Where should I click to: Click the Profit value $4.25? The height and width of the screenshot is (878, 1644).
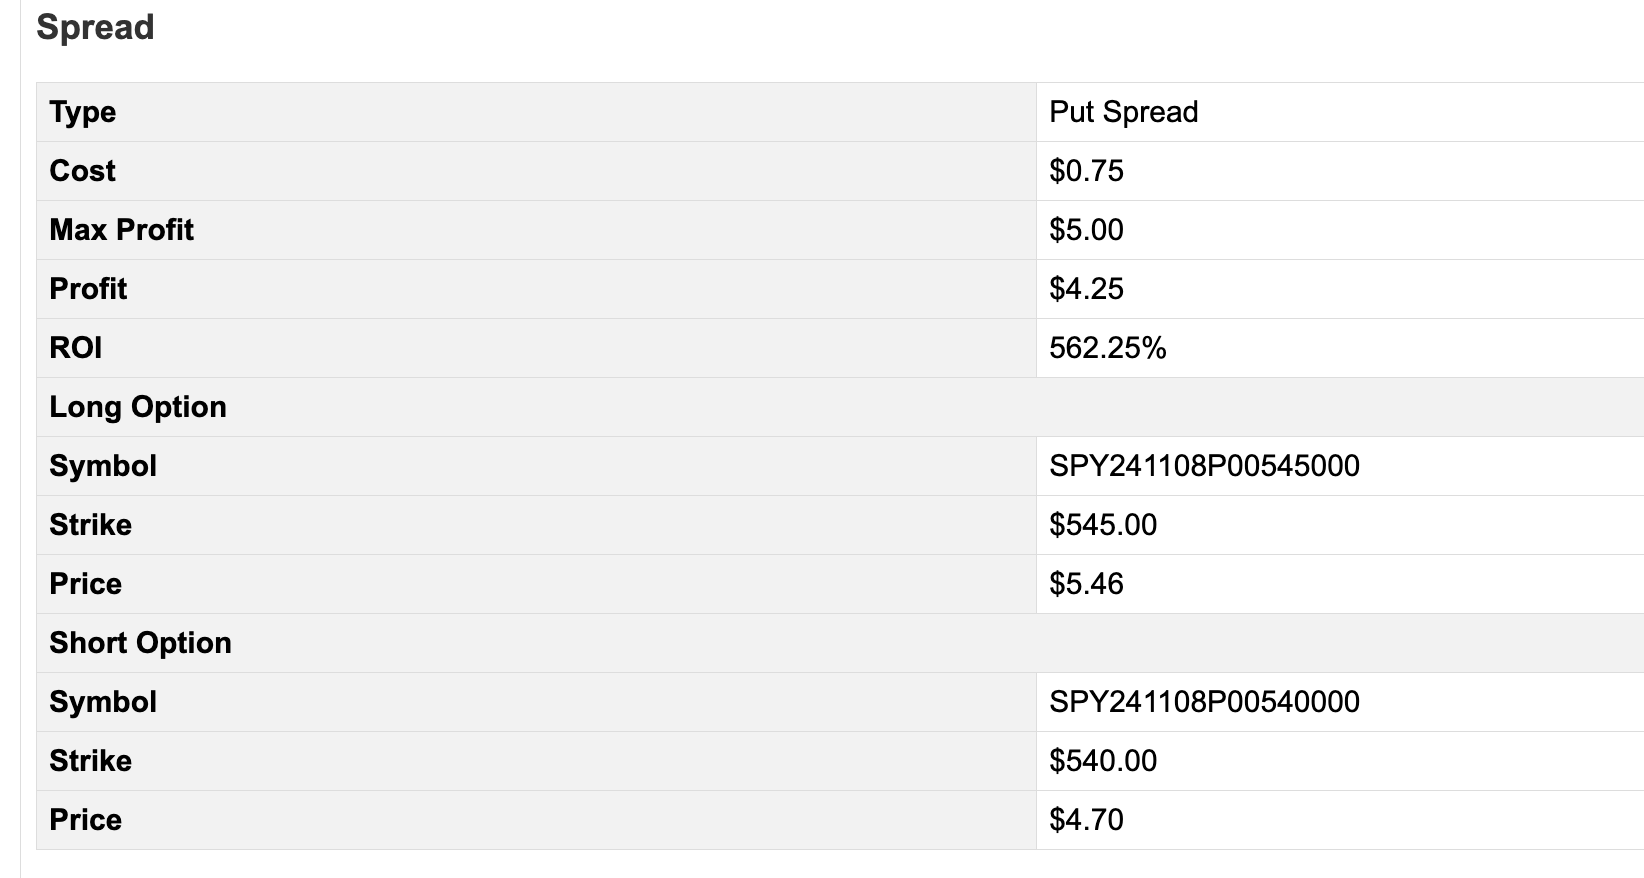1086,289
